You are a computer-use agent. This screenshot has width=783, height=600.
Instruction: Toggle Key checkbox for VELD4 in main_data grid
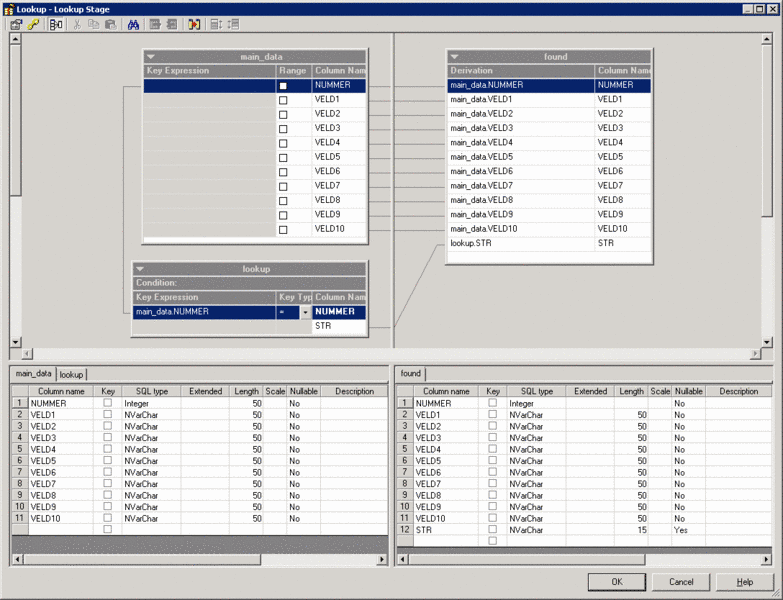point(107,449)
